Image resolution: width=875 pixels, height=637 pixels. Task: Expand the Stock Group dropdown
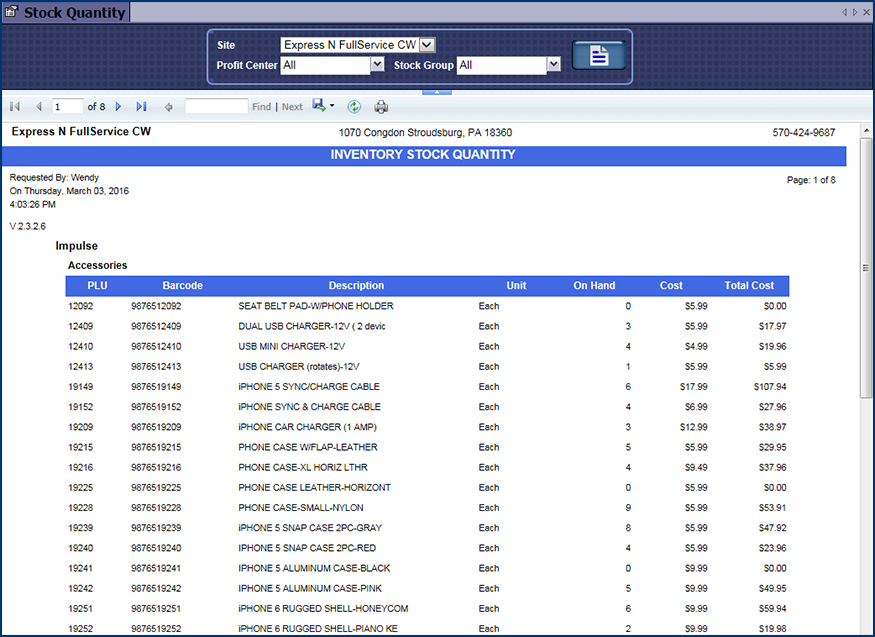[x=553, y=65]
